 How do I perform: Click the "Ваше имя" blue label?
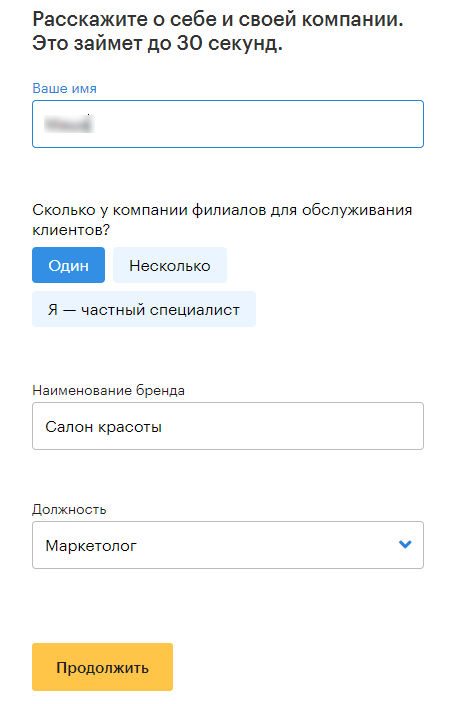(x=64, y=88)
